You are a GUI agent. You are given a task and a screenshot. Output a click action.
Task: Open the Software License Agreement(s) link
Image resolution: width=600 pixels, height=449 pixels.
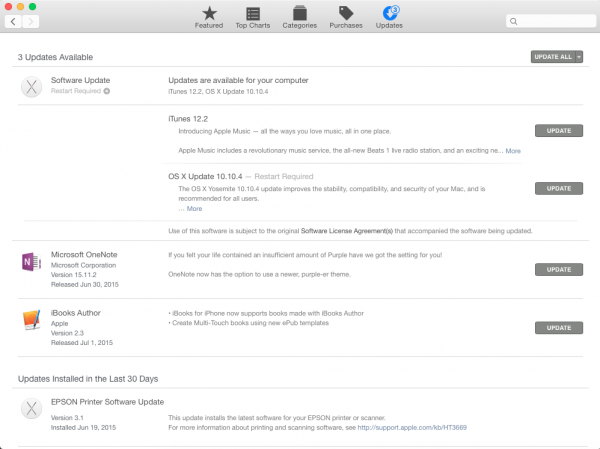tap(347, 231)
